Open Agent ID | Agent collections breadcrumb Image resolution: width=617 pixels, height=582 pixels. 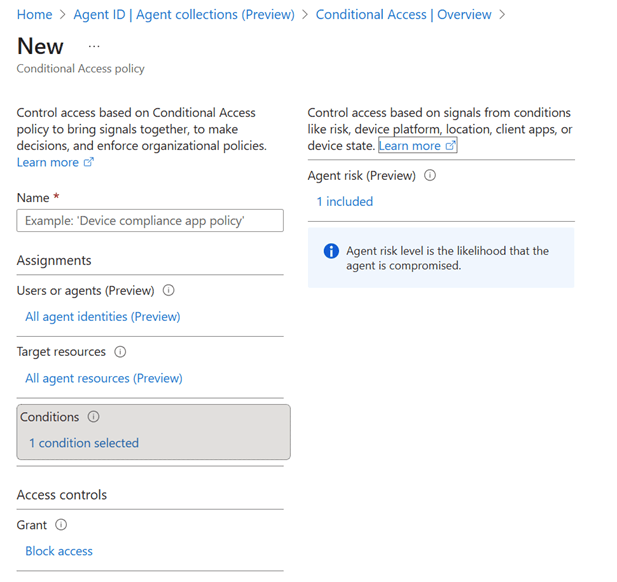point(184,15)
